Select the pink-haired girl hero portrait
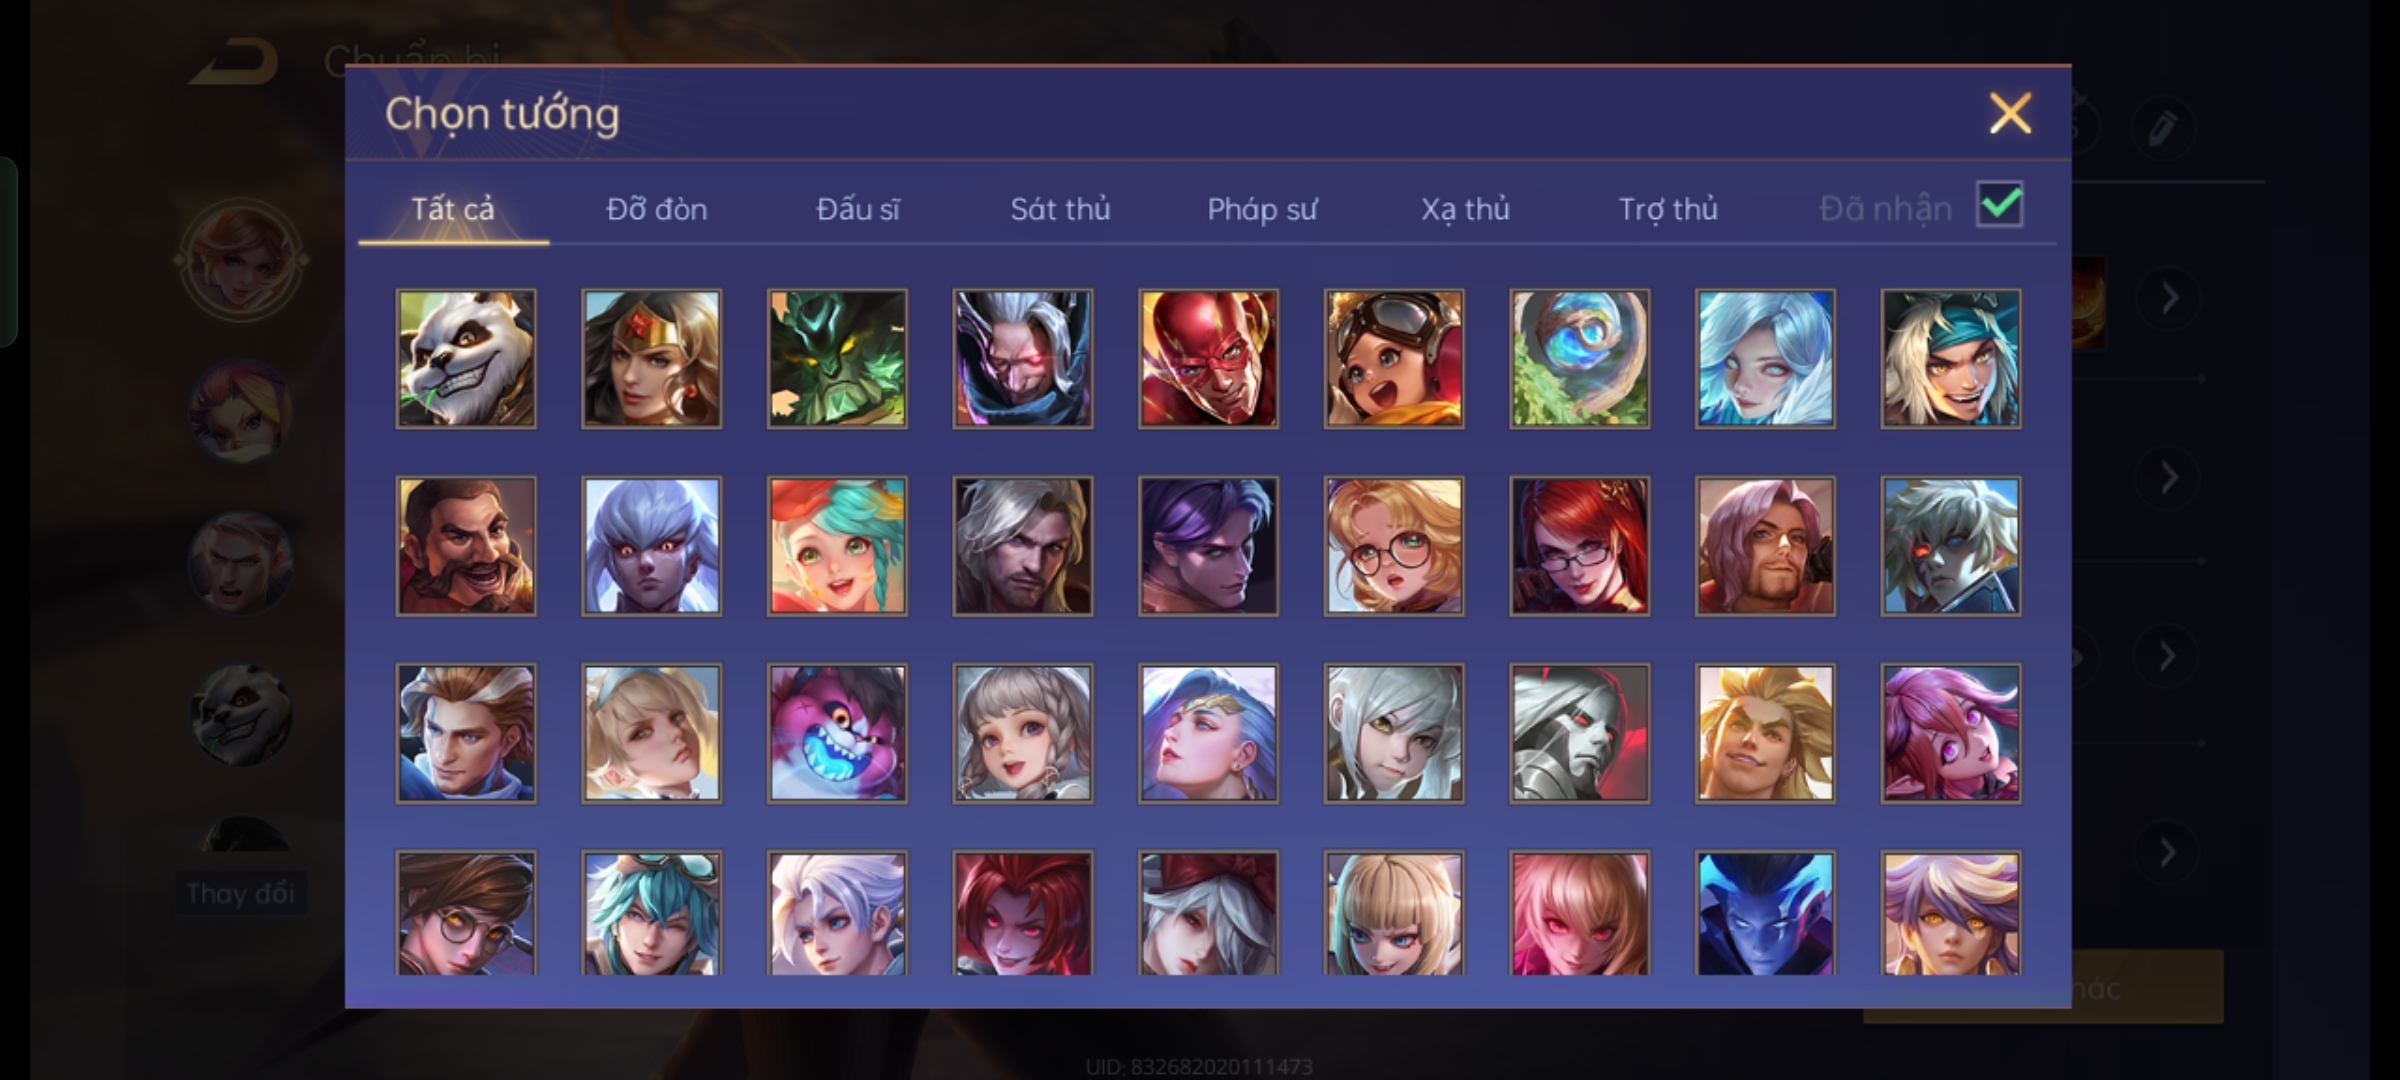This screenshot has height=1080, width=2400. (x=1951, y=733)
